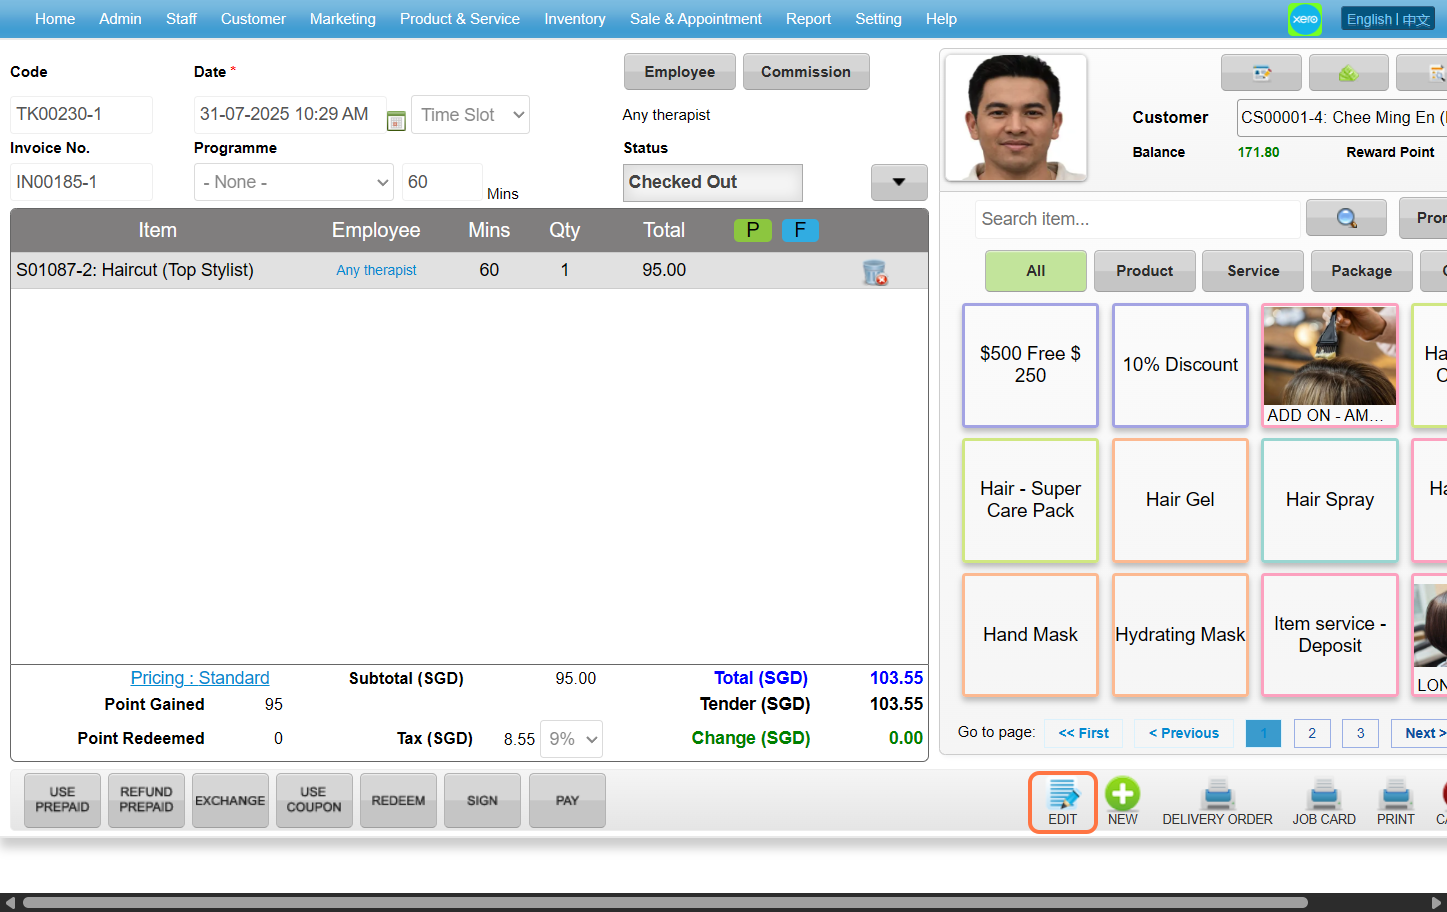Open the date picker calendar icon

pos(396,121)
